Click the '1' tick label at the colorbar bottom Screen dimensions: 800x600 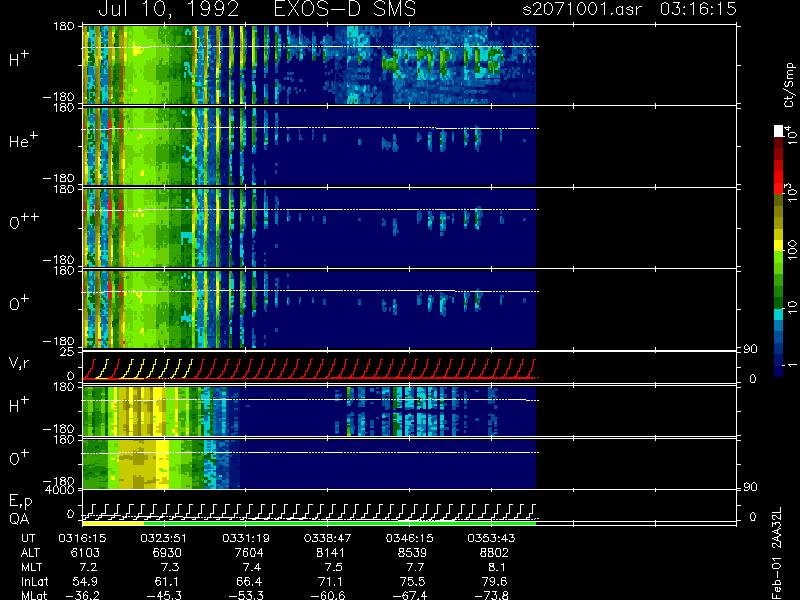[x=791, y=365]
